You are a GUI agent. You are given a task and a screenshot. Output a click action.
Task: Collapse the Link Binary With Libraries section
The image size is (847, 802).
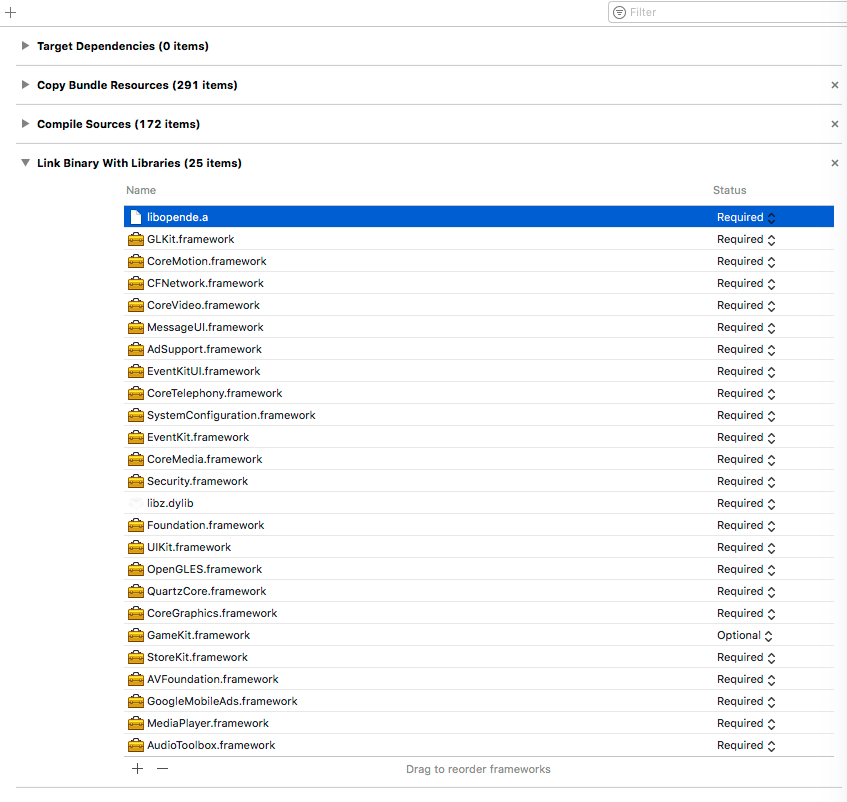pos(24,162)
